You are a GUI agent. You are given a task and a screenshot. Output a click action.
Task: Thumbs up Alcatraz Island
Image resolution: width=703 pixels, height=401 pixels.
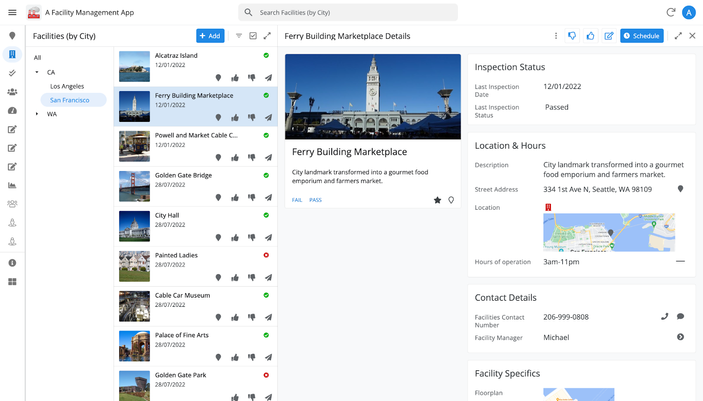(x=235, y=78)
